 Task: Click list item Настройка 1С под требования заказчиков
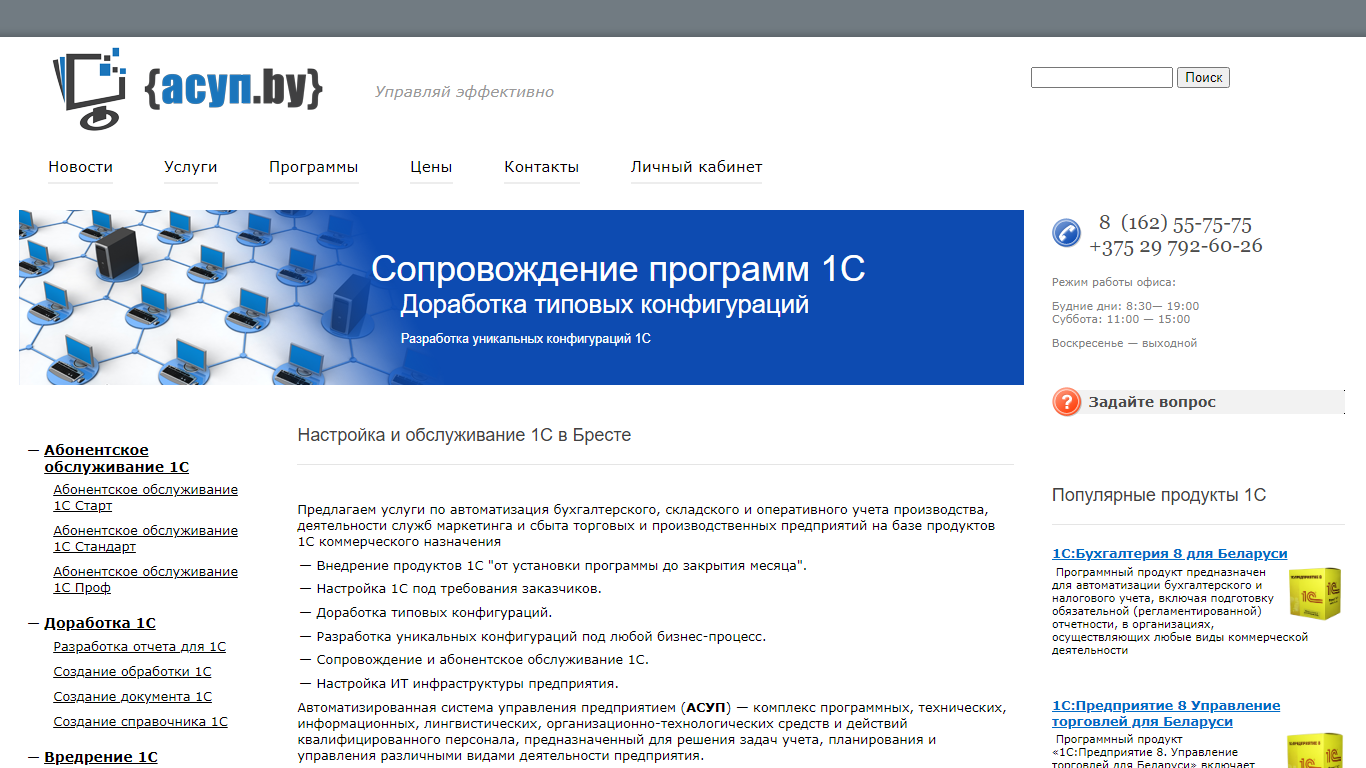(459, 588)
